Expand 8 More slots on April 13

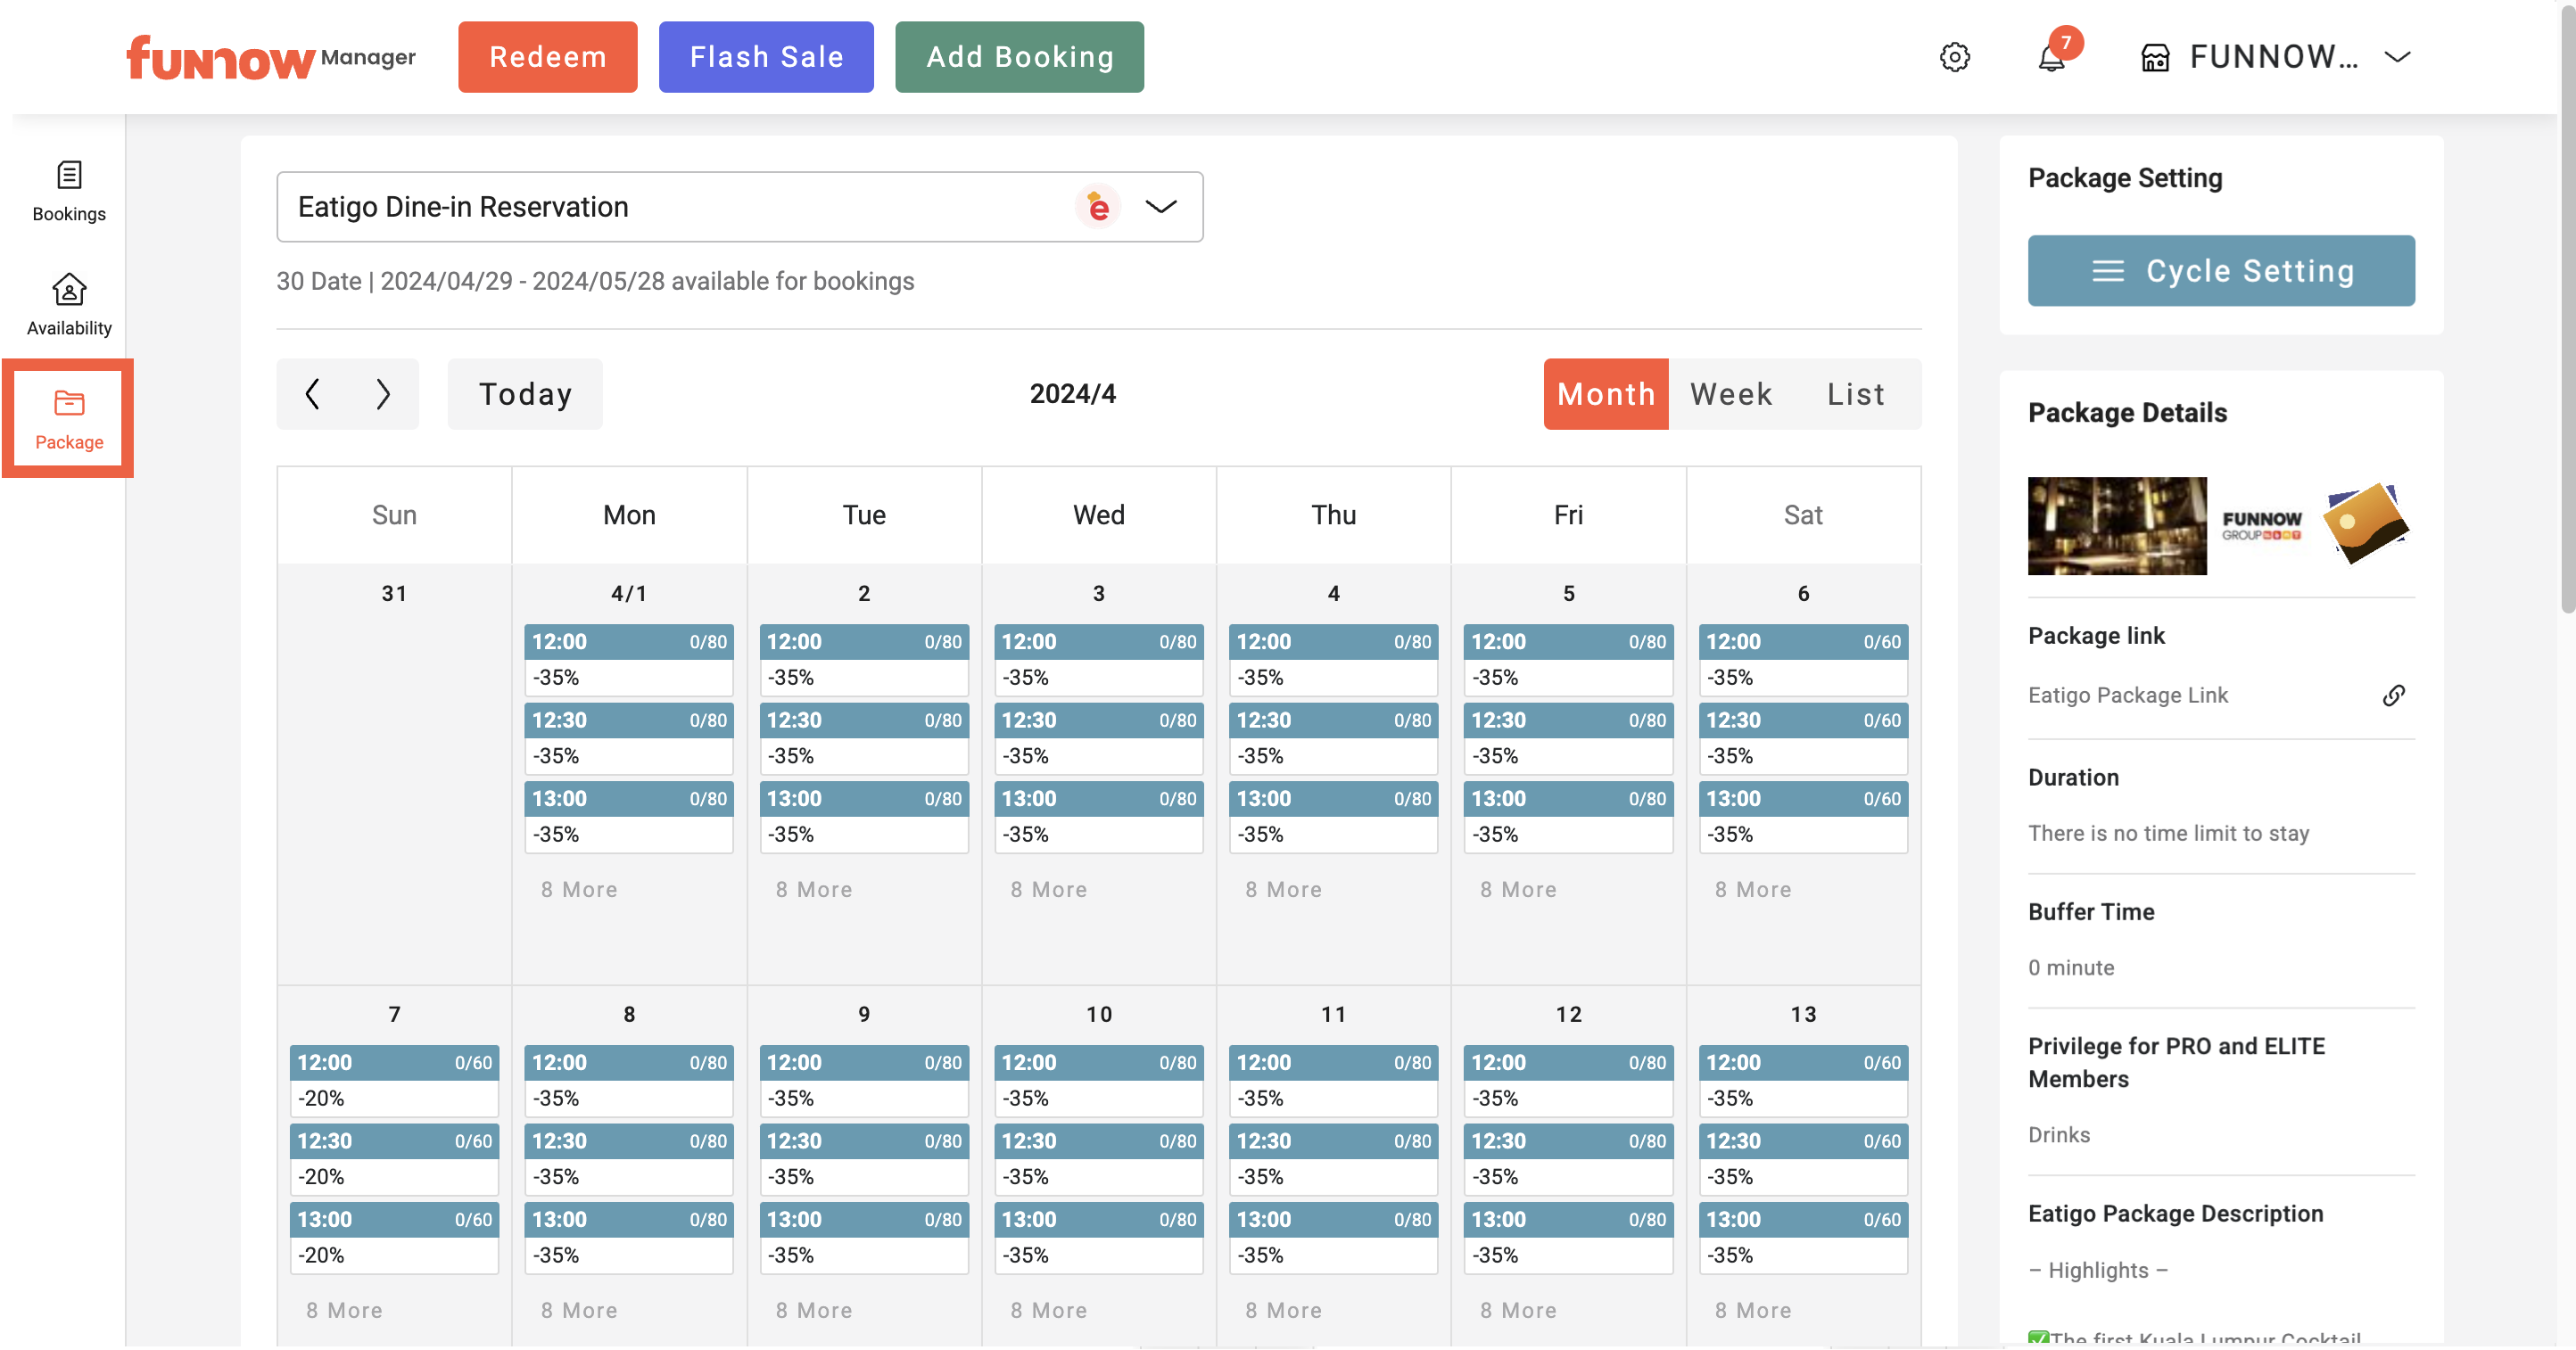(x=1752, y=1310)
